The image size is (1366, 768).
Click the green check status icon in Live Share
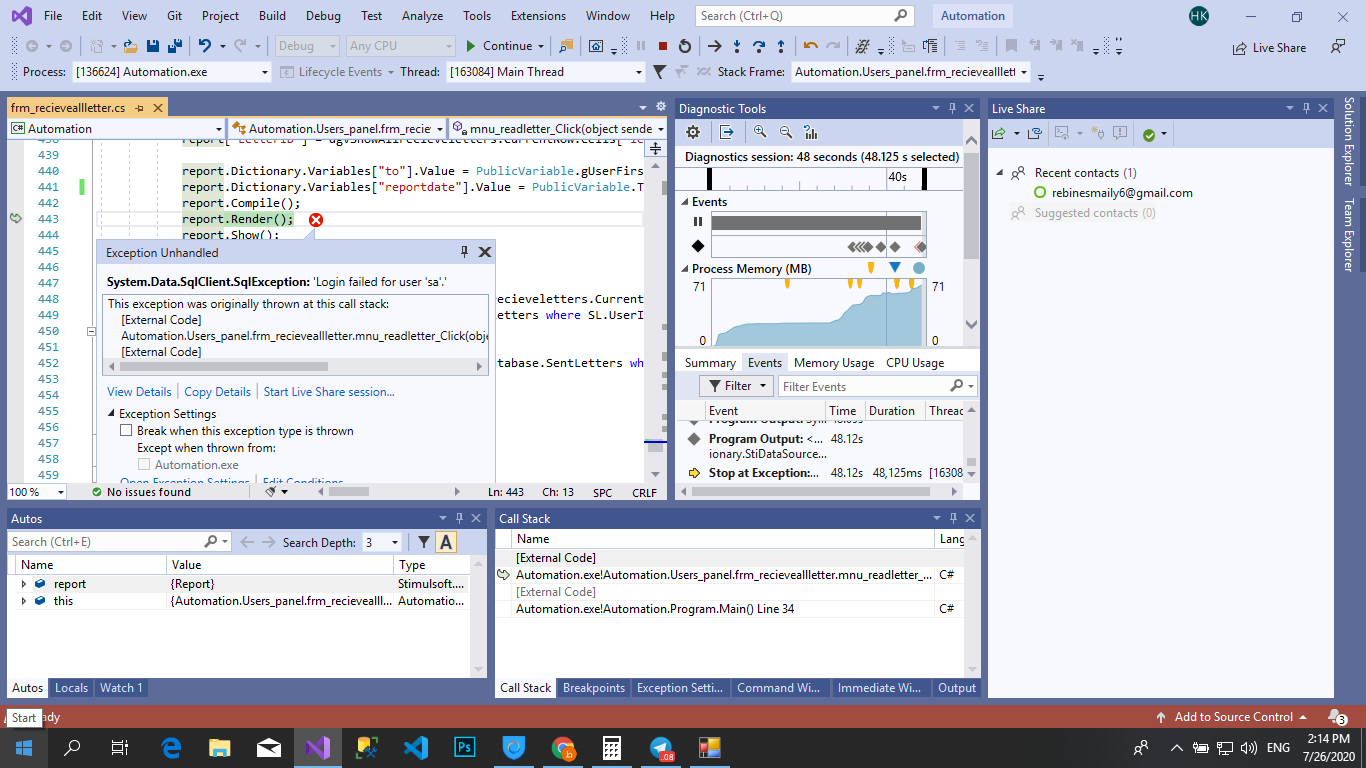1149,134
